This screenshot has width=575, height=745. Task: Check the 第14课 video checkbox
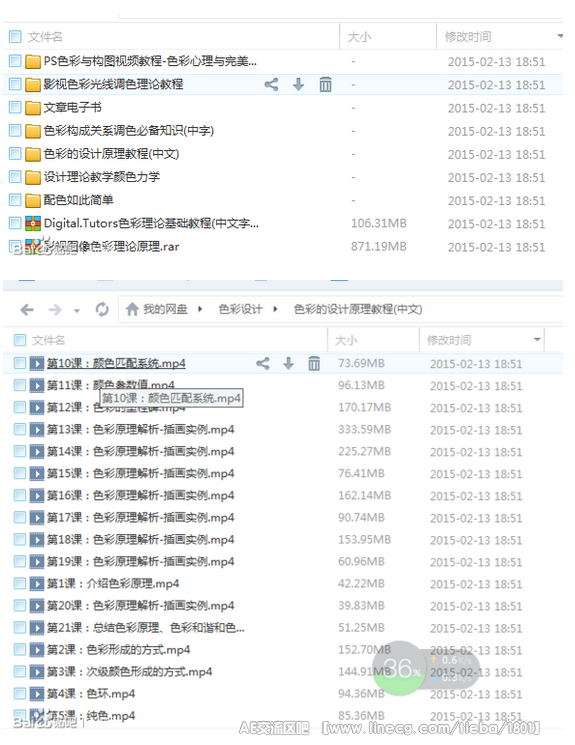tap(19, 451)
